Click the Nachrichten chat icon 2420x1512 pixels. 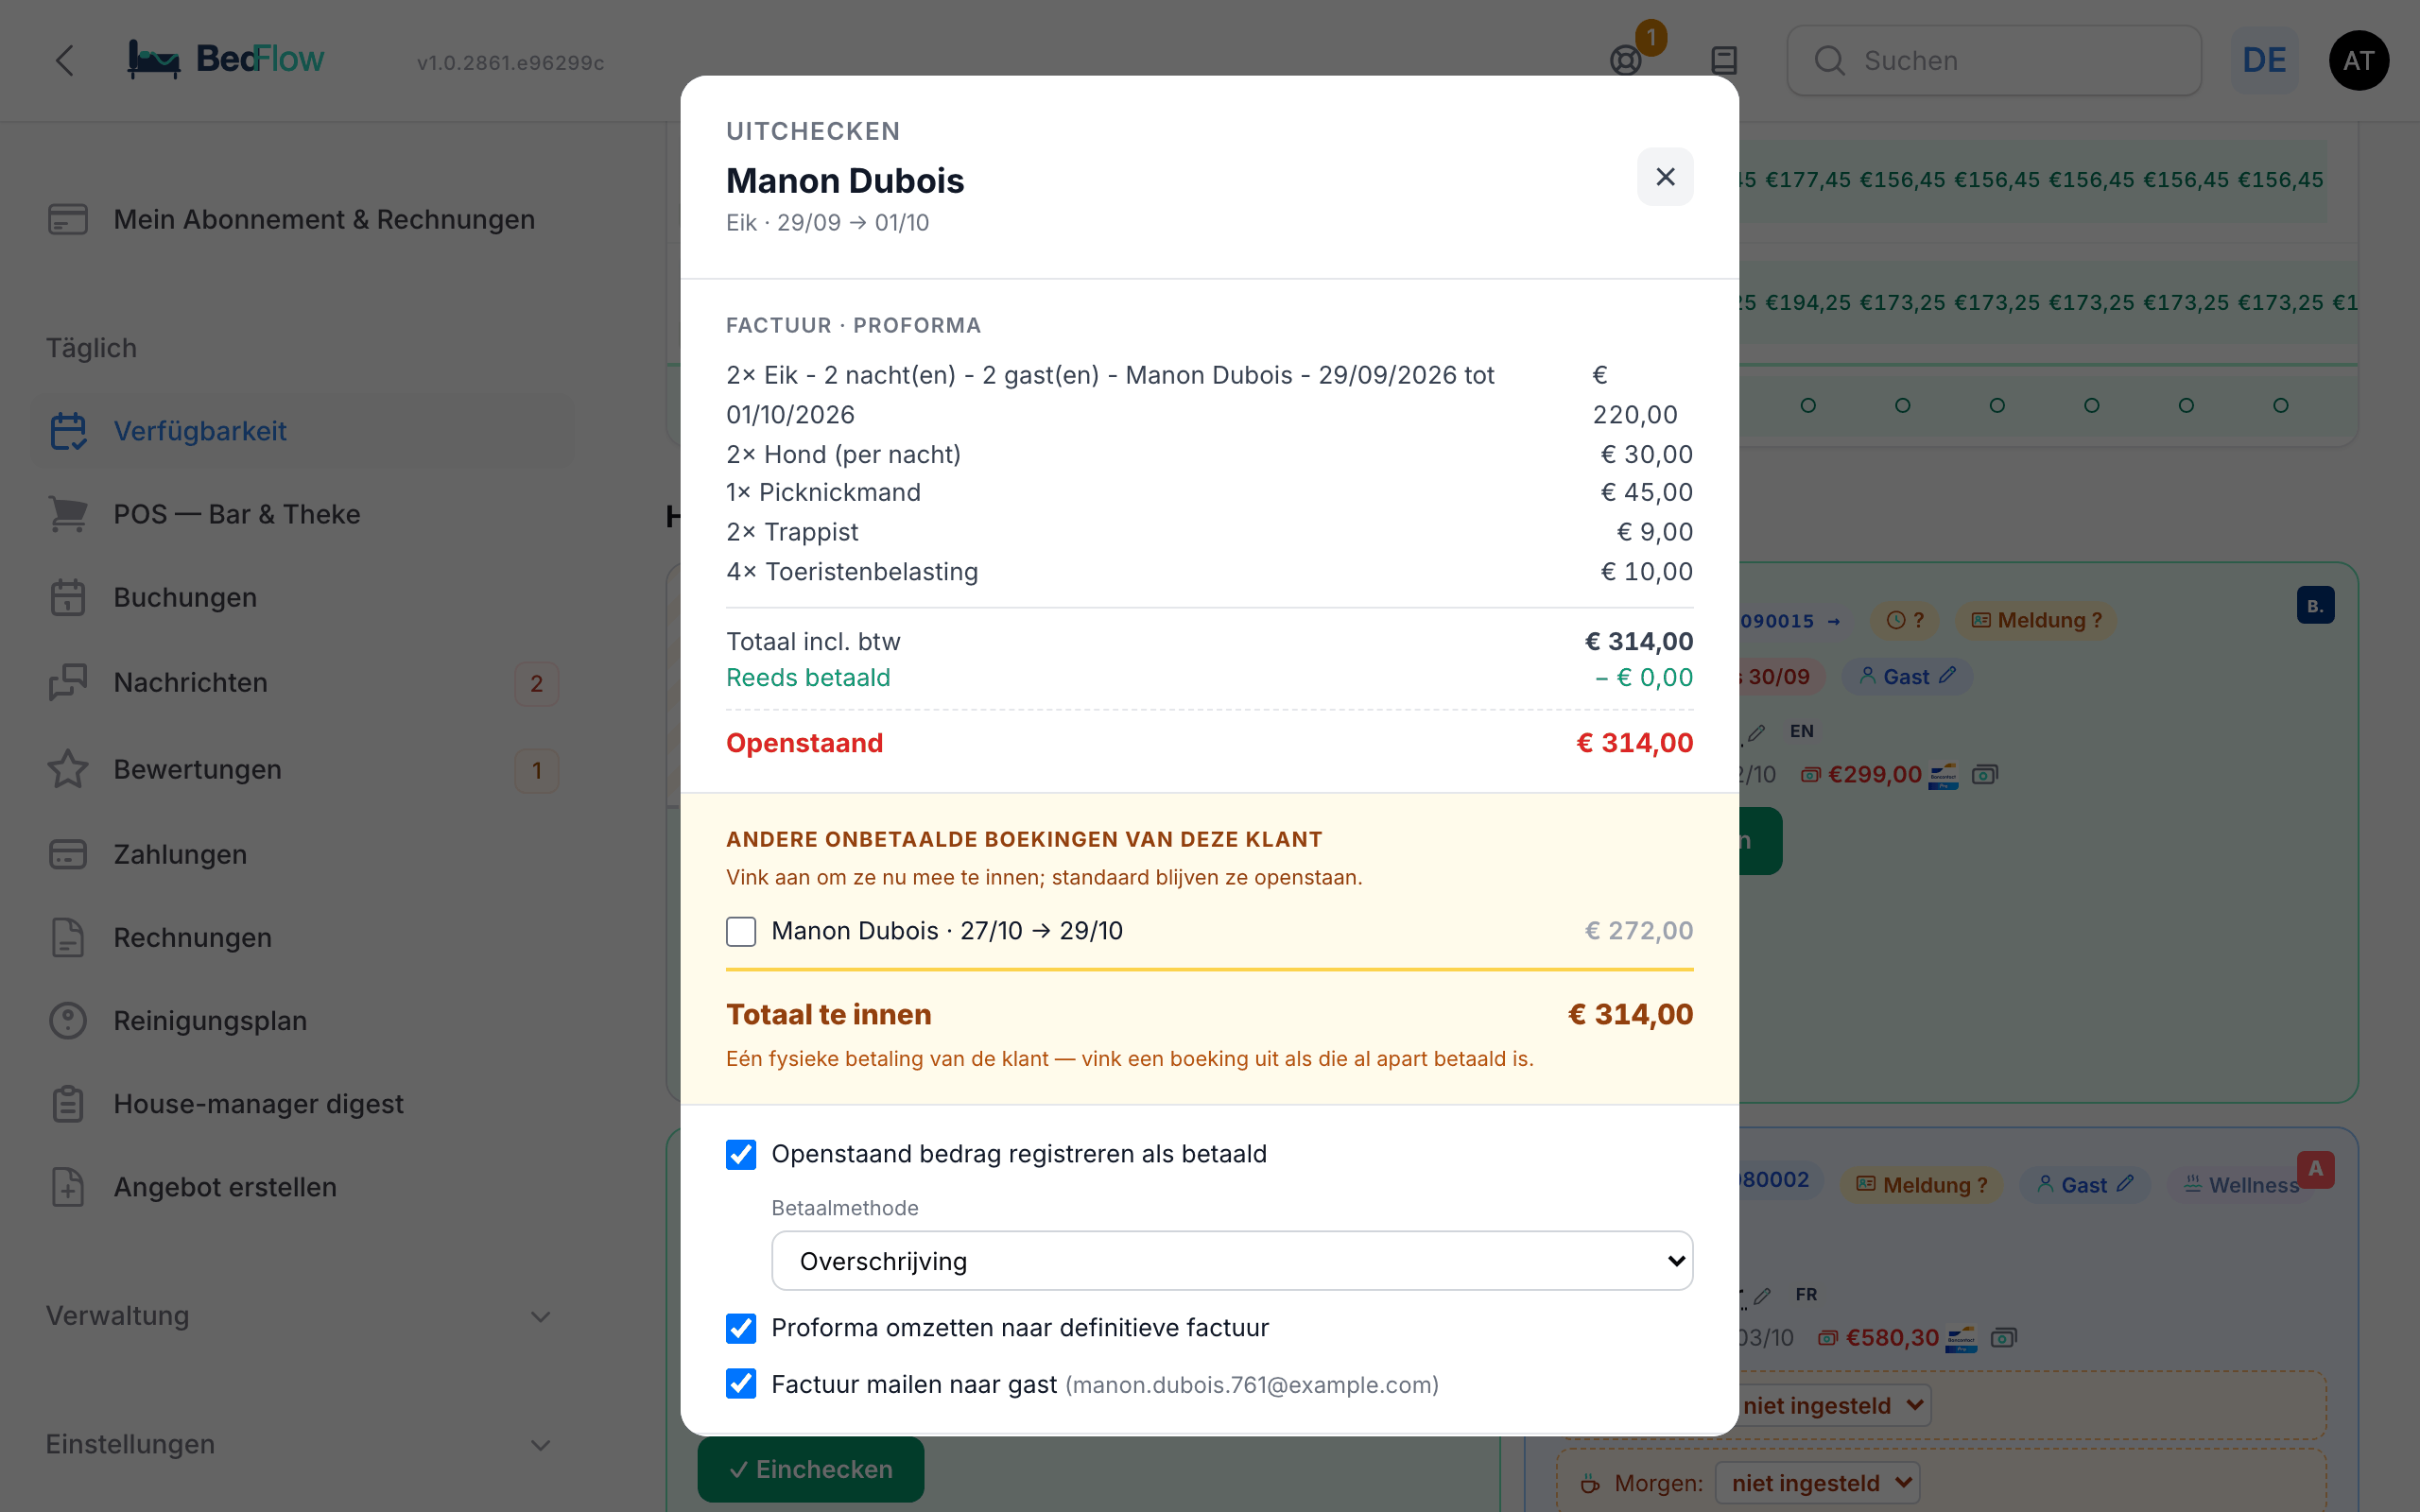68,682
